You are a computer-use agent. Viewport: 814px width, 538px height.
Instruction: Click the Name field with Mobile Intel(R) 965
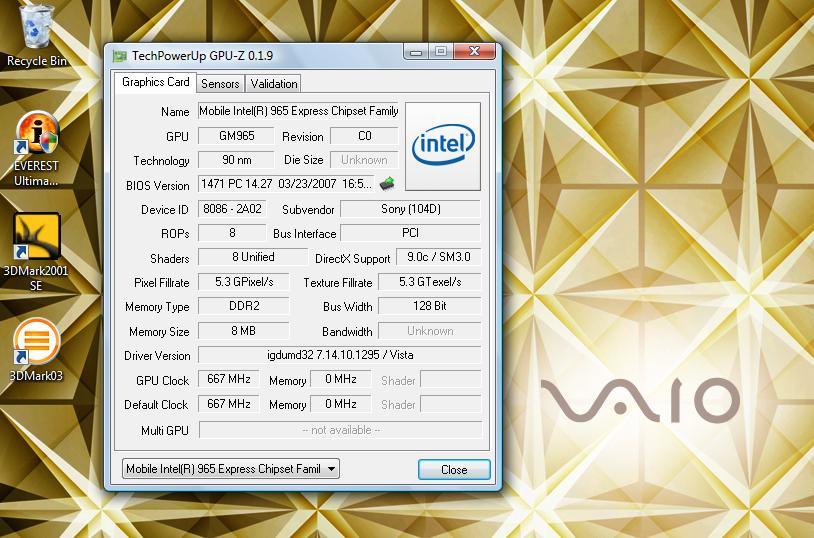click(298, 111)
